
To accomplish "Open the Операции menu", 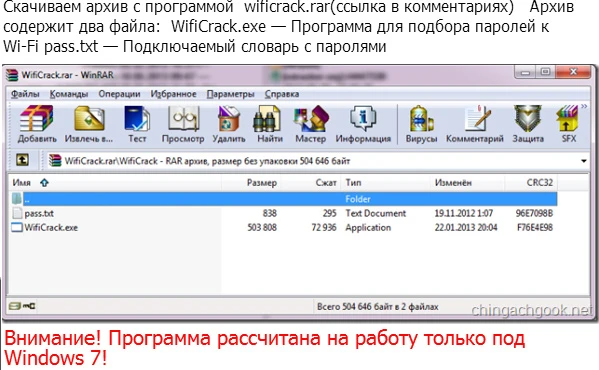I will pyautogui.click(x=119, y=94).
